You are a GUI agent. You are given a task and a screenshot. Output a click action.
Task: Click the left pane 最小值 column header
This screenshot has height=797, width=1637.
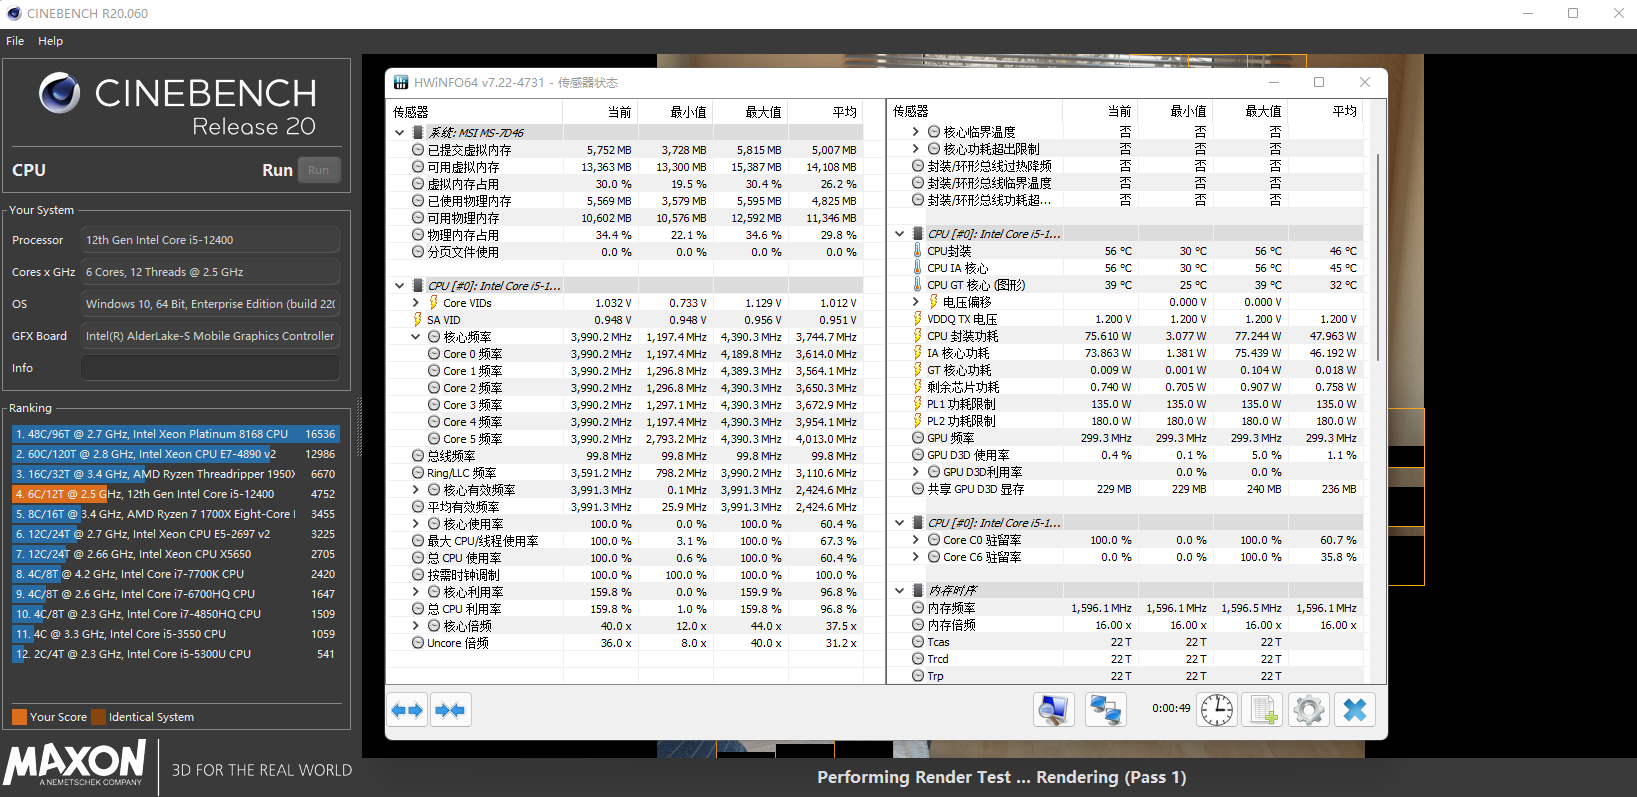coord(675,112)
